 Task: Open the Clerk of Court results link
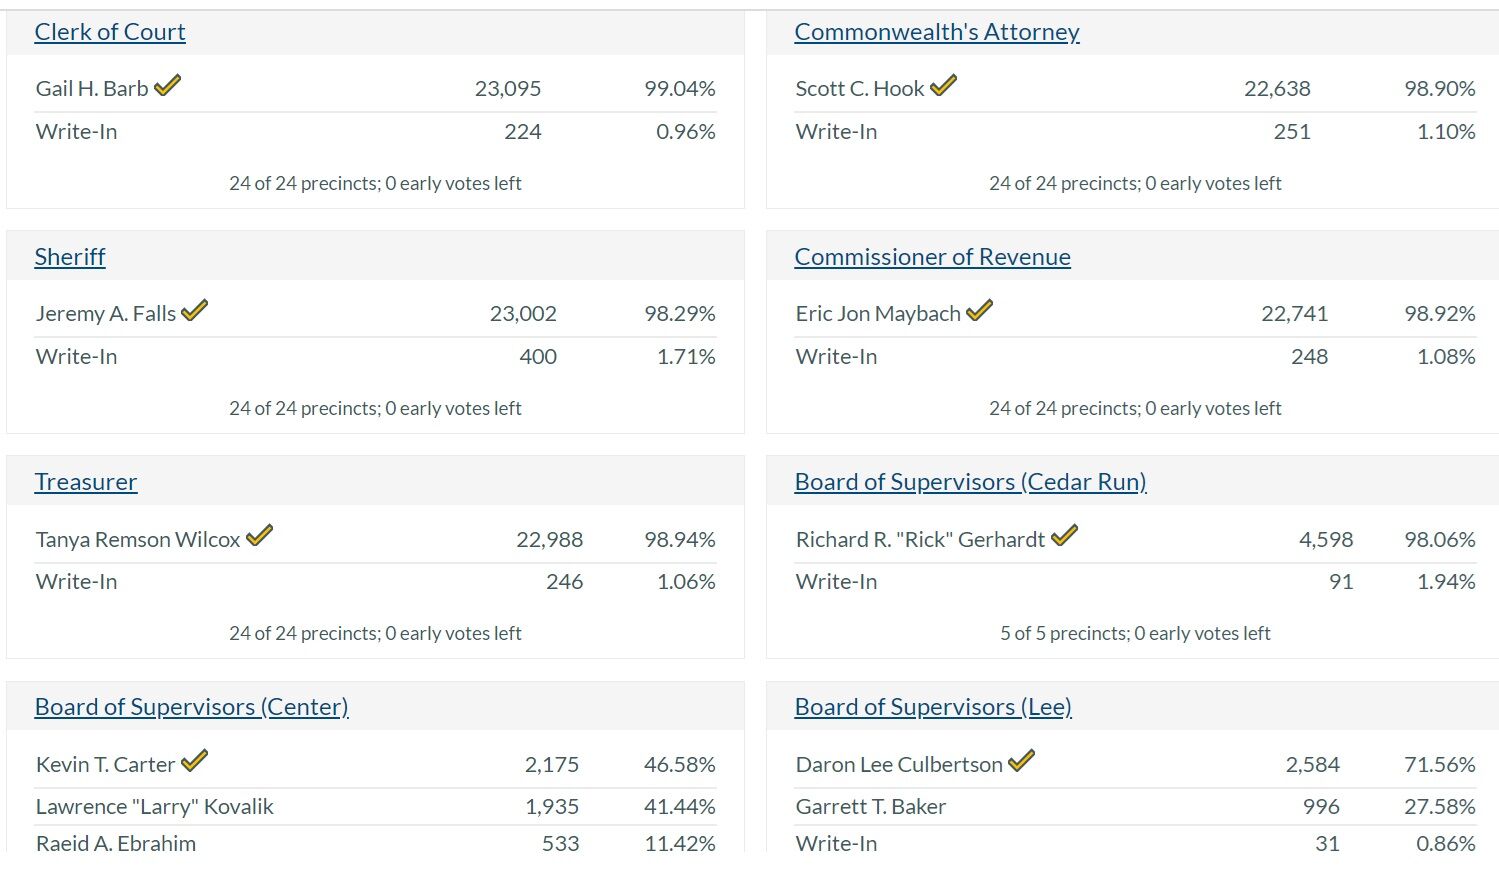[x=110, y=31]
